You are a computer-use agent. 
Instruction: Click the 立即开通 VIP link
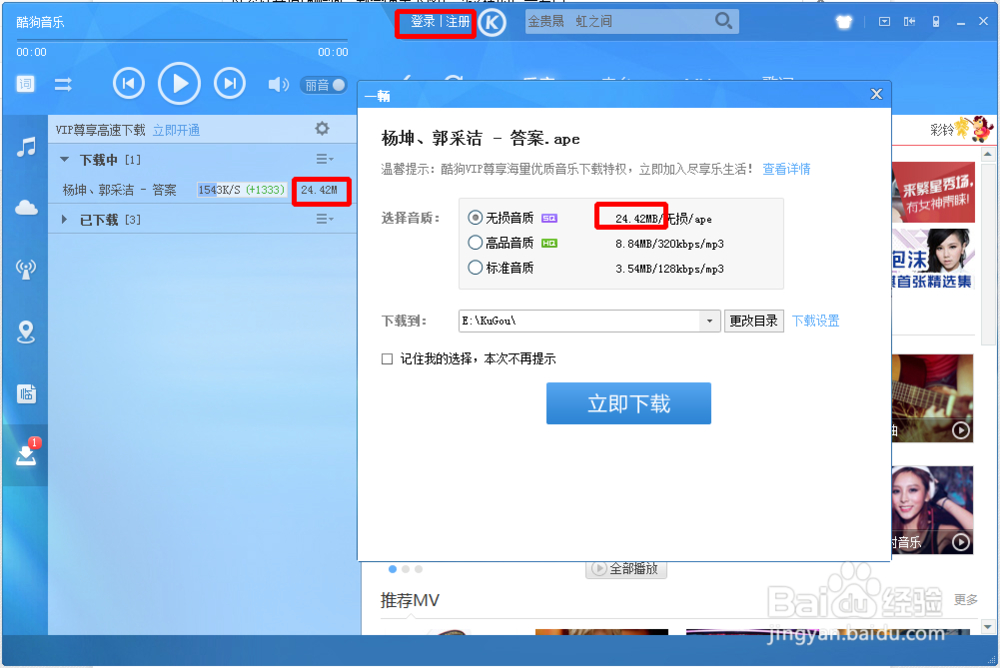(x=176, y=130)
